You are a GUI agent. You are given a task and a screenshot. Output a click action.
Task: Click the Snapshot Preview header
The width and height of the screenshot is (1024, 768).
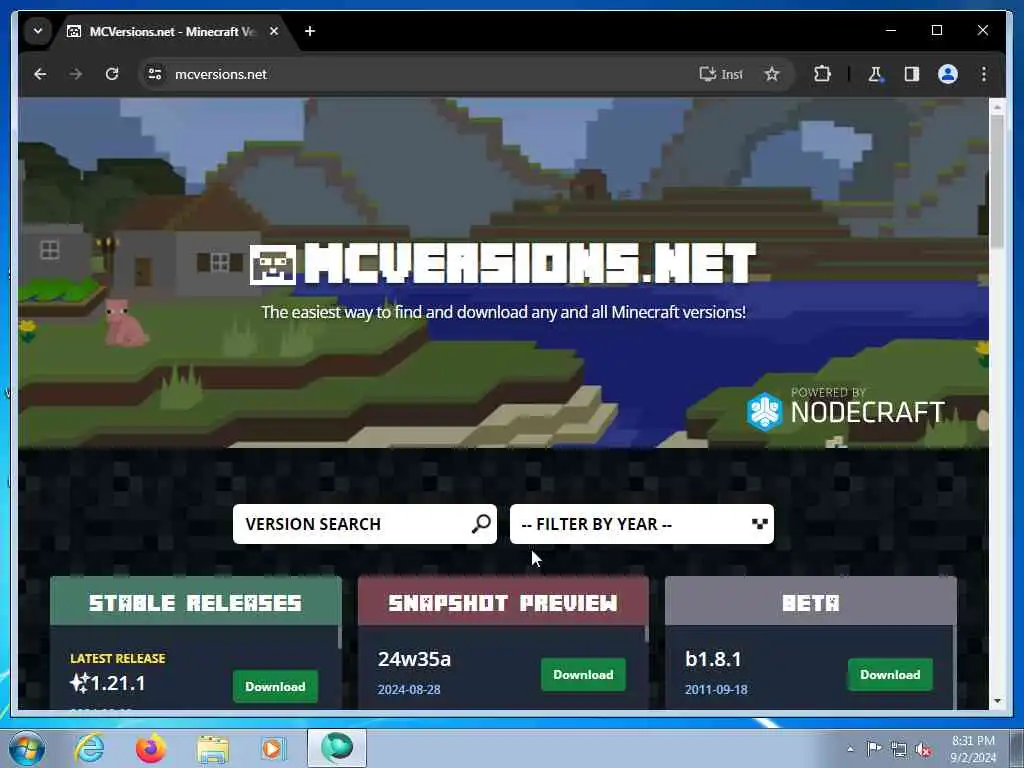click(x=503, y=602)
